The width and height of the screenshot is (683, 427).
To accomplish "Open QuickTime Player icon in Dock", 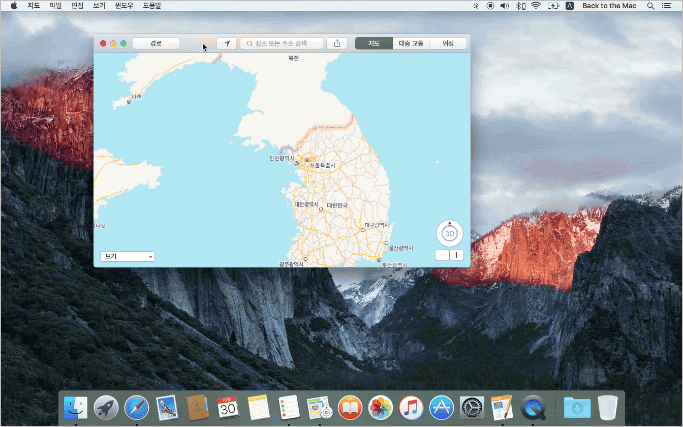I will click(533, 408).
